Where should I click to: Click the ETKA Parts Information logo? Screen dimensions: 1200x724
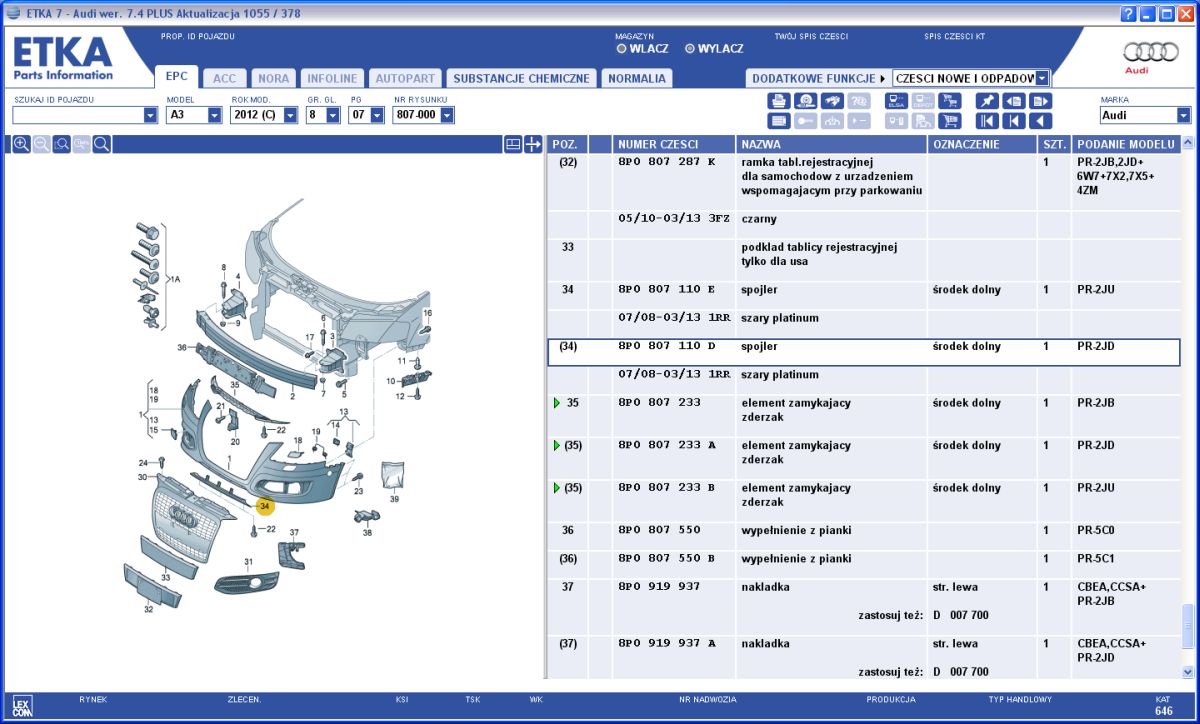[x=63, y=58]
